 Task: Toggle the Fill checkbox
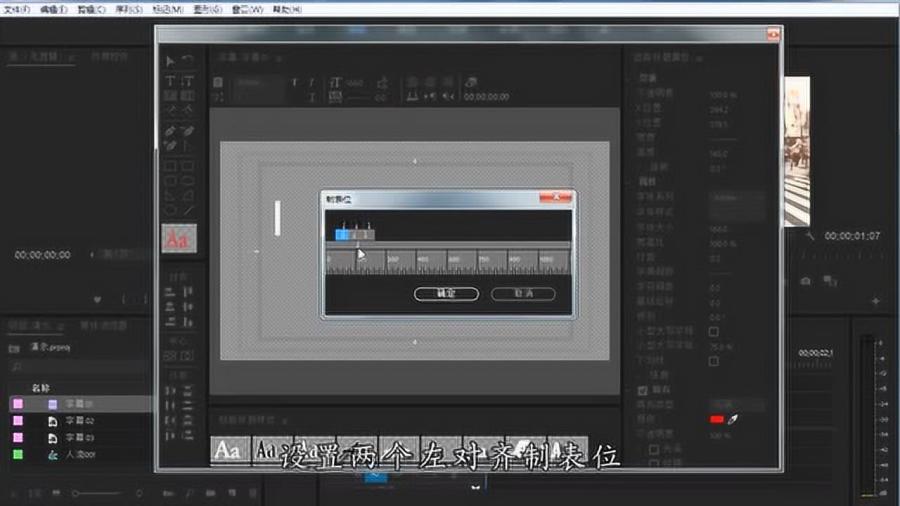click(643, 390)
